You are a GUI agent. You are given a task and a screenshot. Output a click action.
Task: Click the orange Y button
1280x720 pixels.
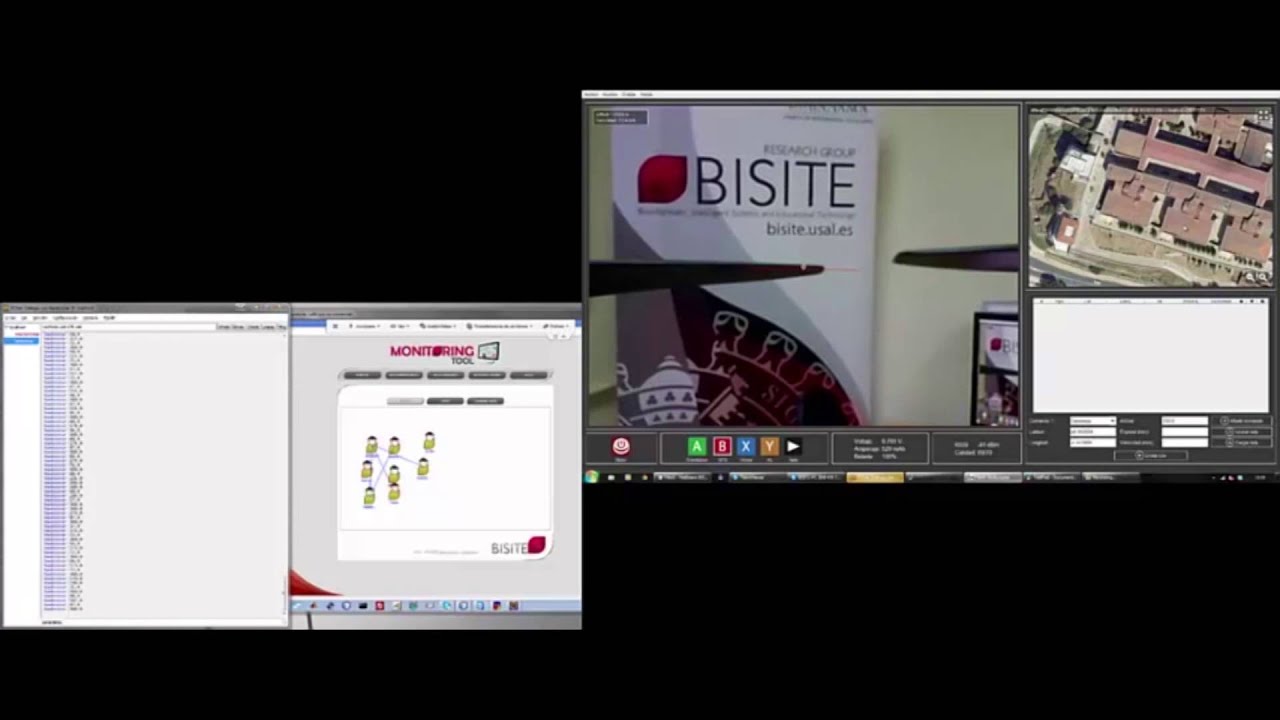coord(769,446)
